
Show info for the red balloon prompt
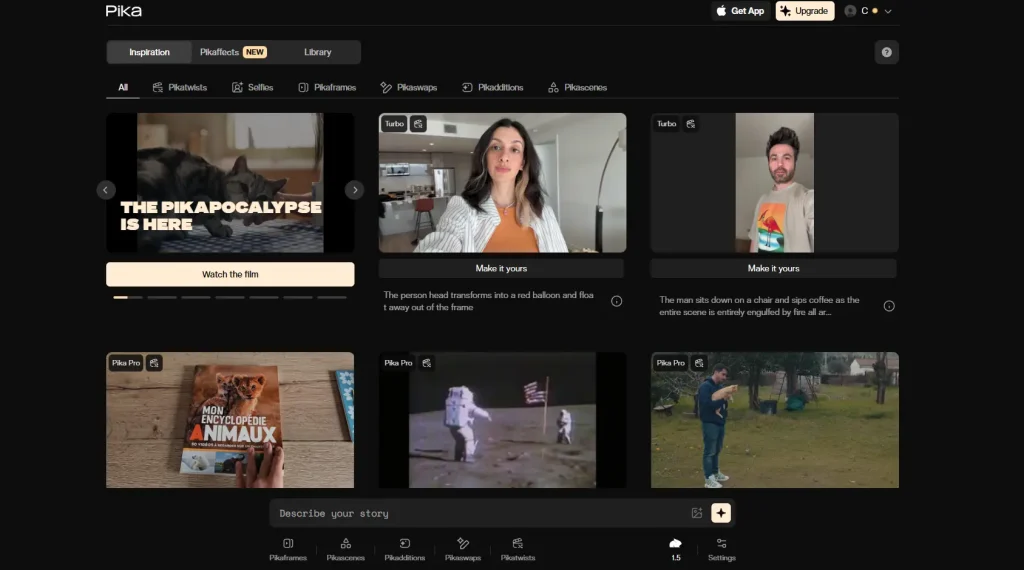click(x=616, y=301)
